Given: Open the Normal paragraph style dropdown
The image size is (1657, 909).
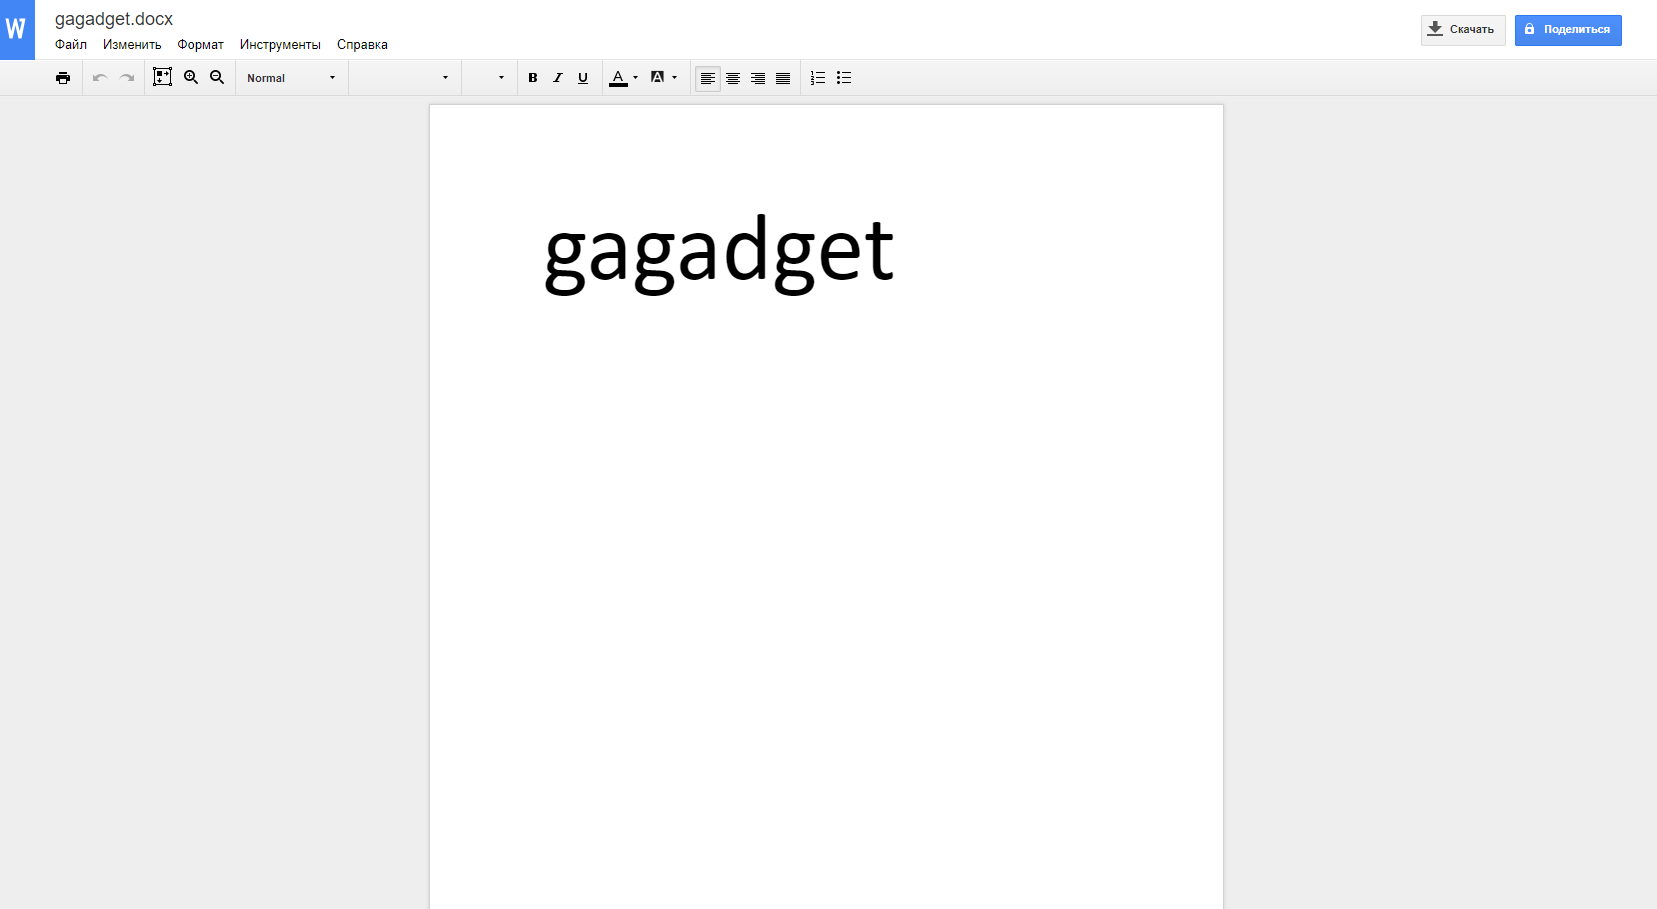Looking at the screenshot, I should [x=291, y=78].
